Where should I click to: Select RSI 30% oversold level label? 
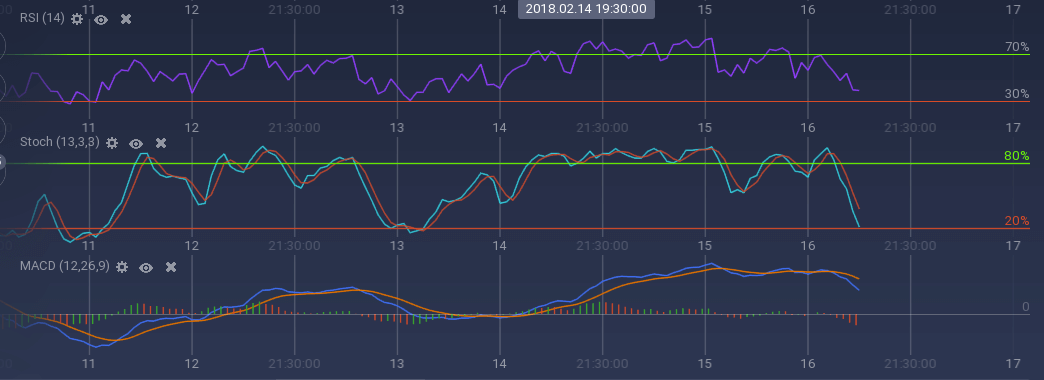click(1017, 94)
